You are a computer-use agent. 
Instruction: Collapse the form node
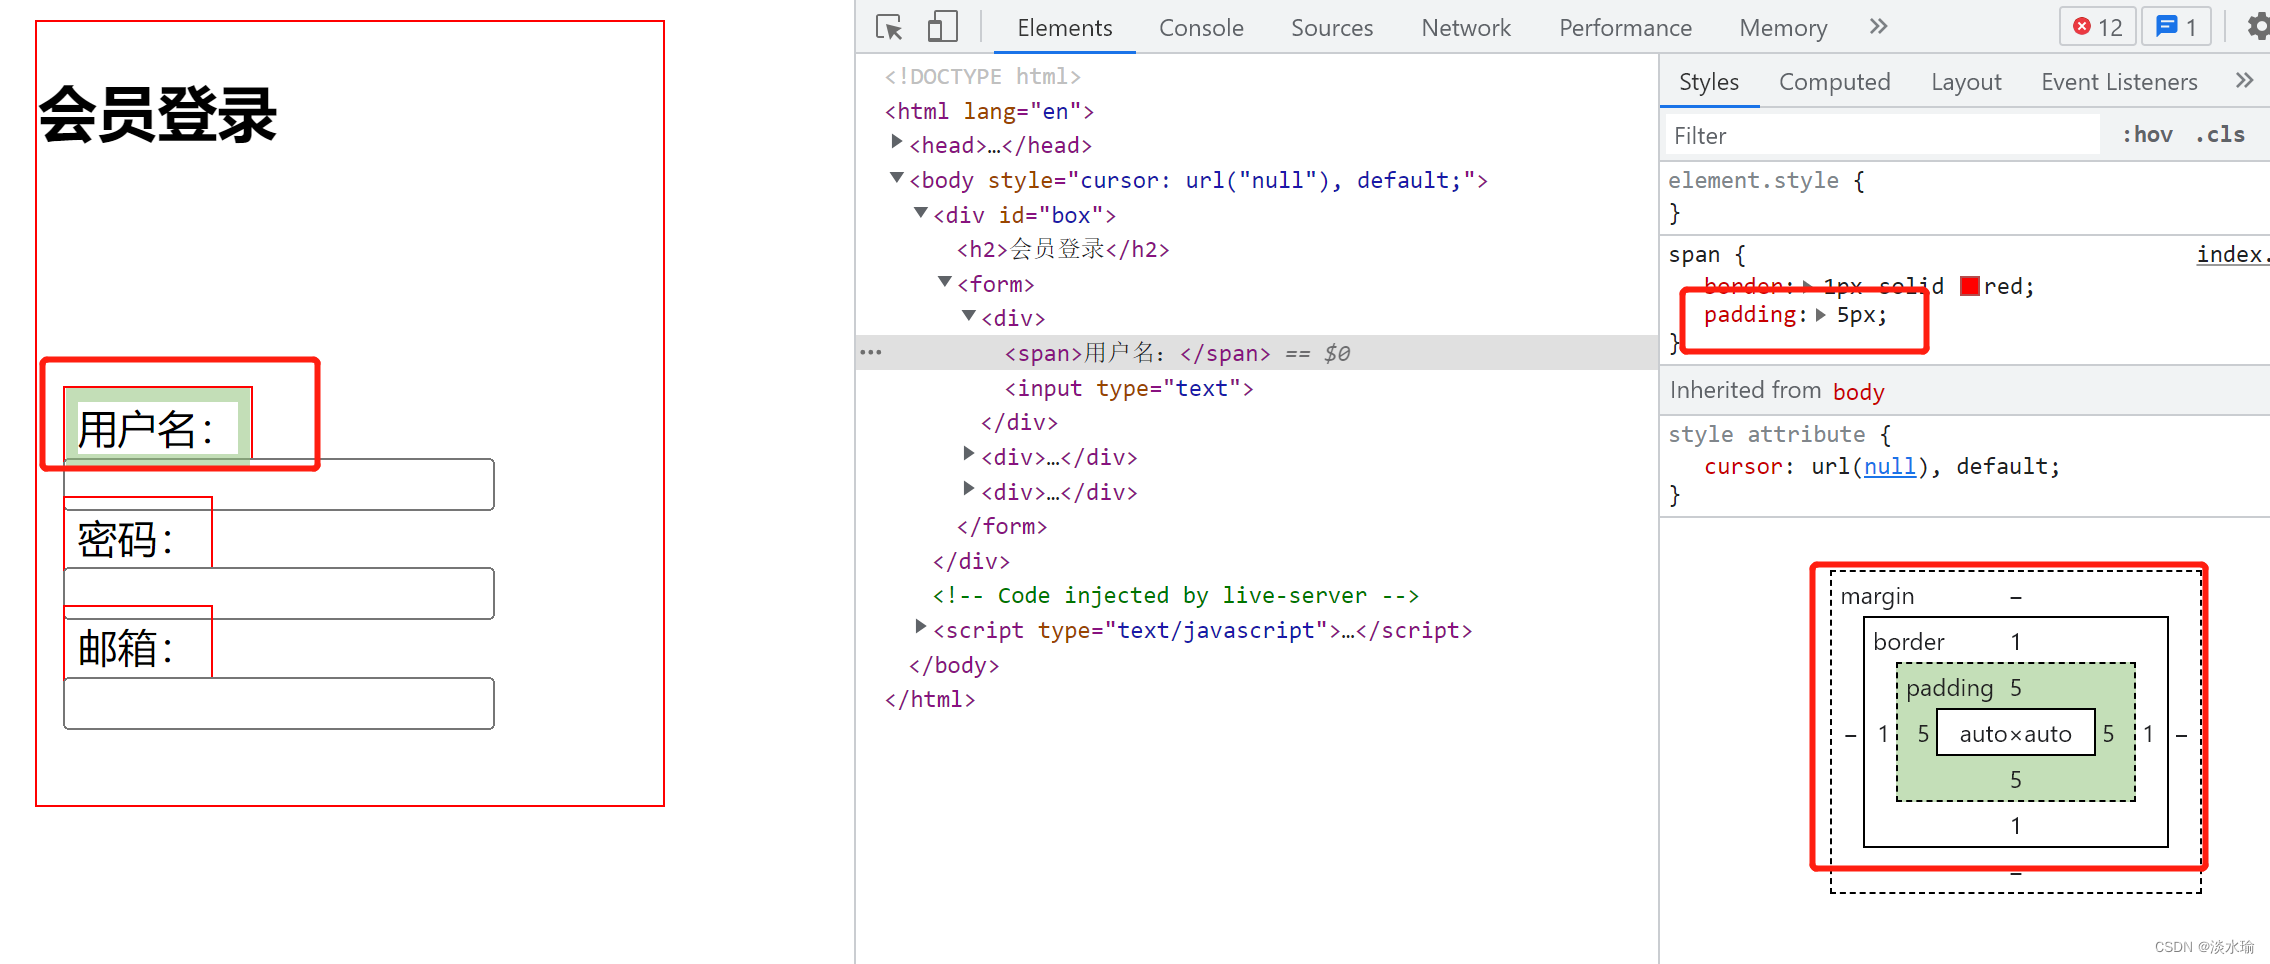pyautogui.click(x=945, y=282)
